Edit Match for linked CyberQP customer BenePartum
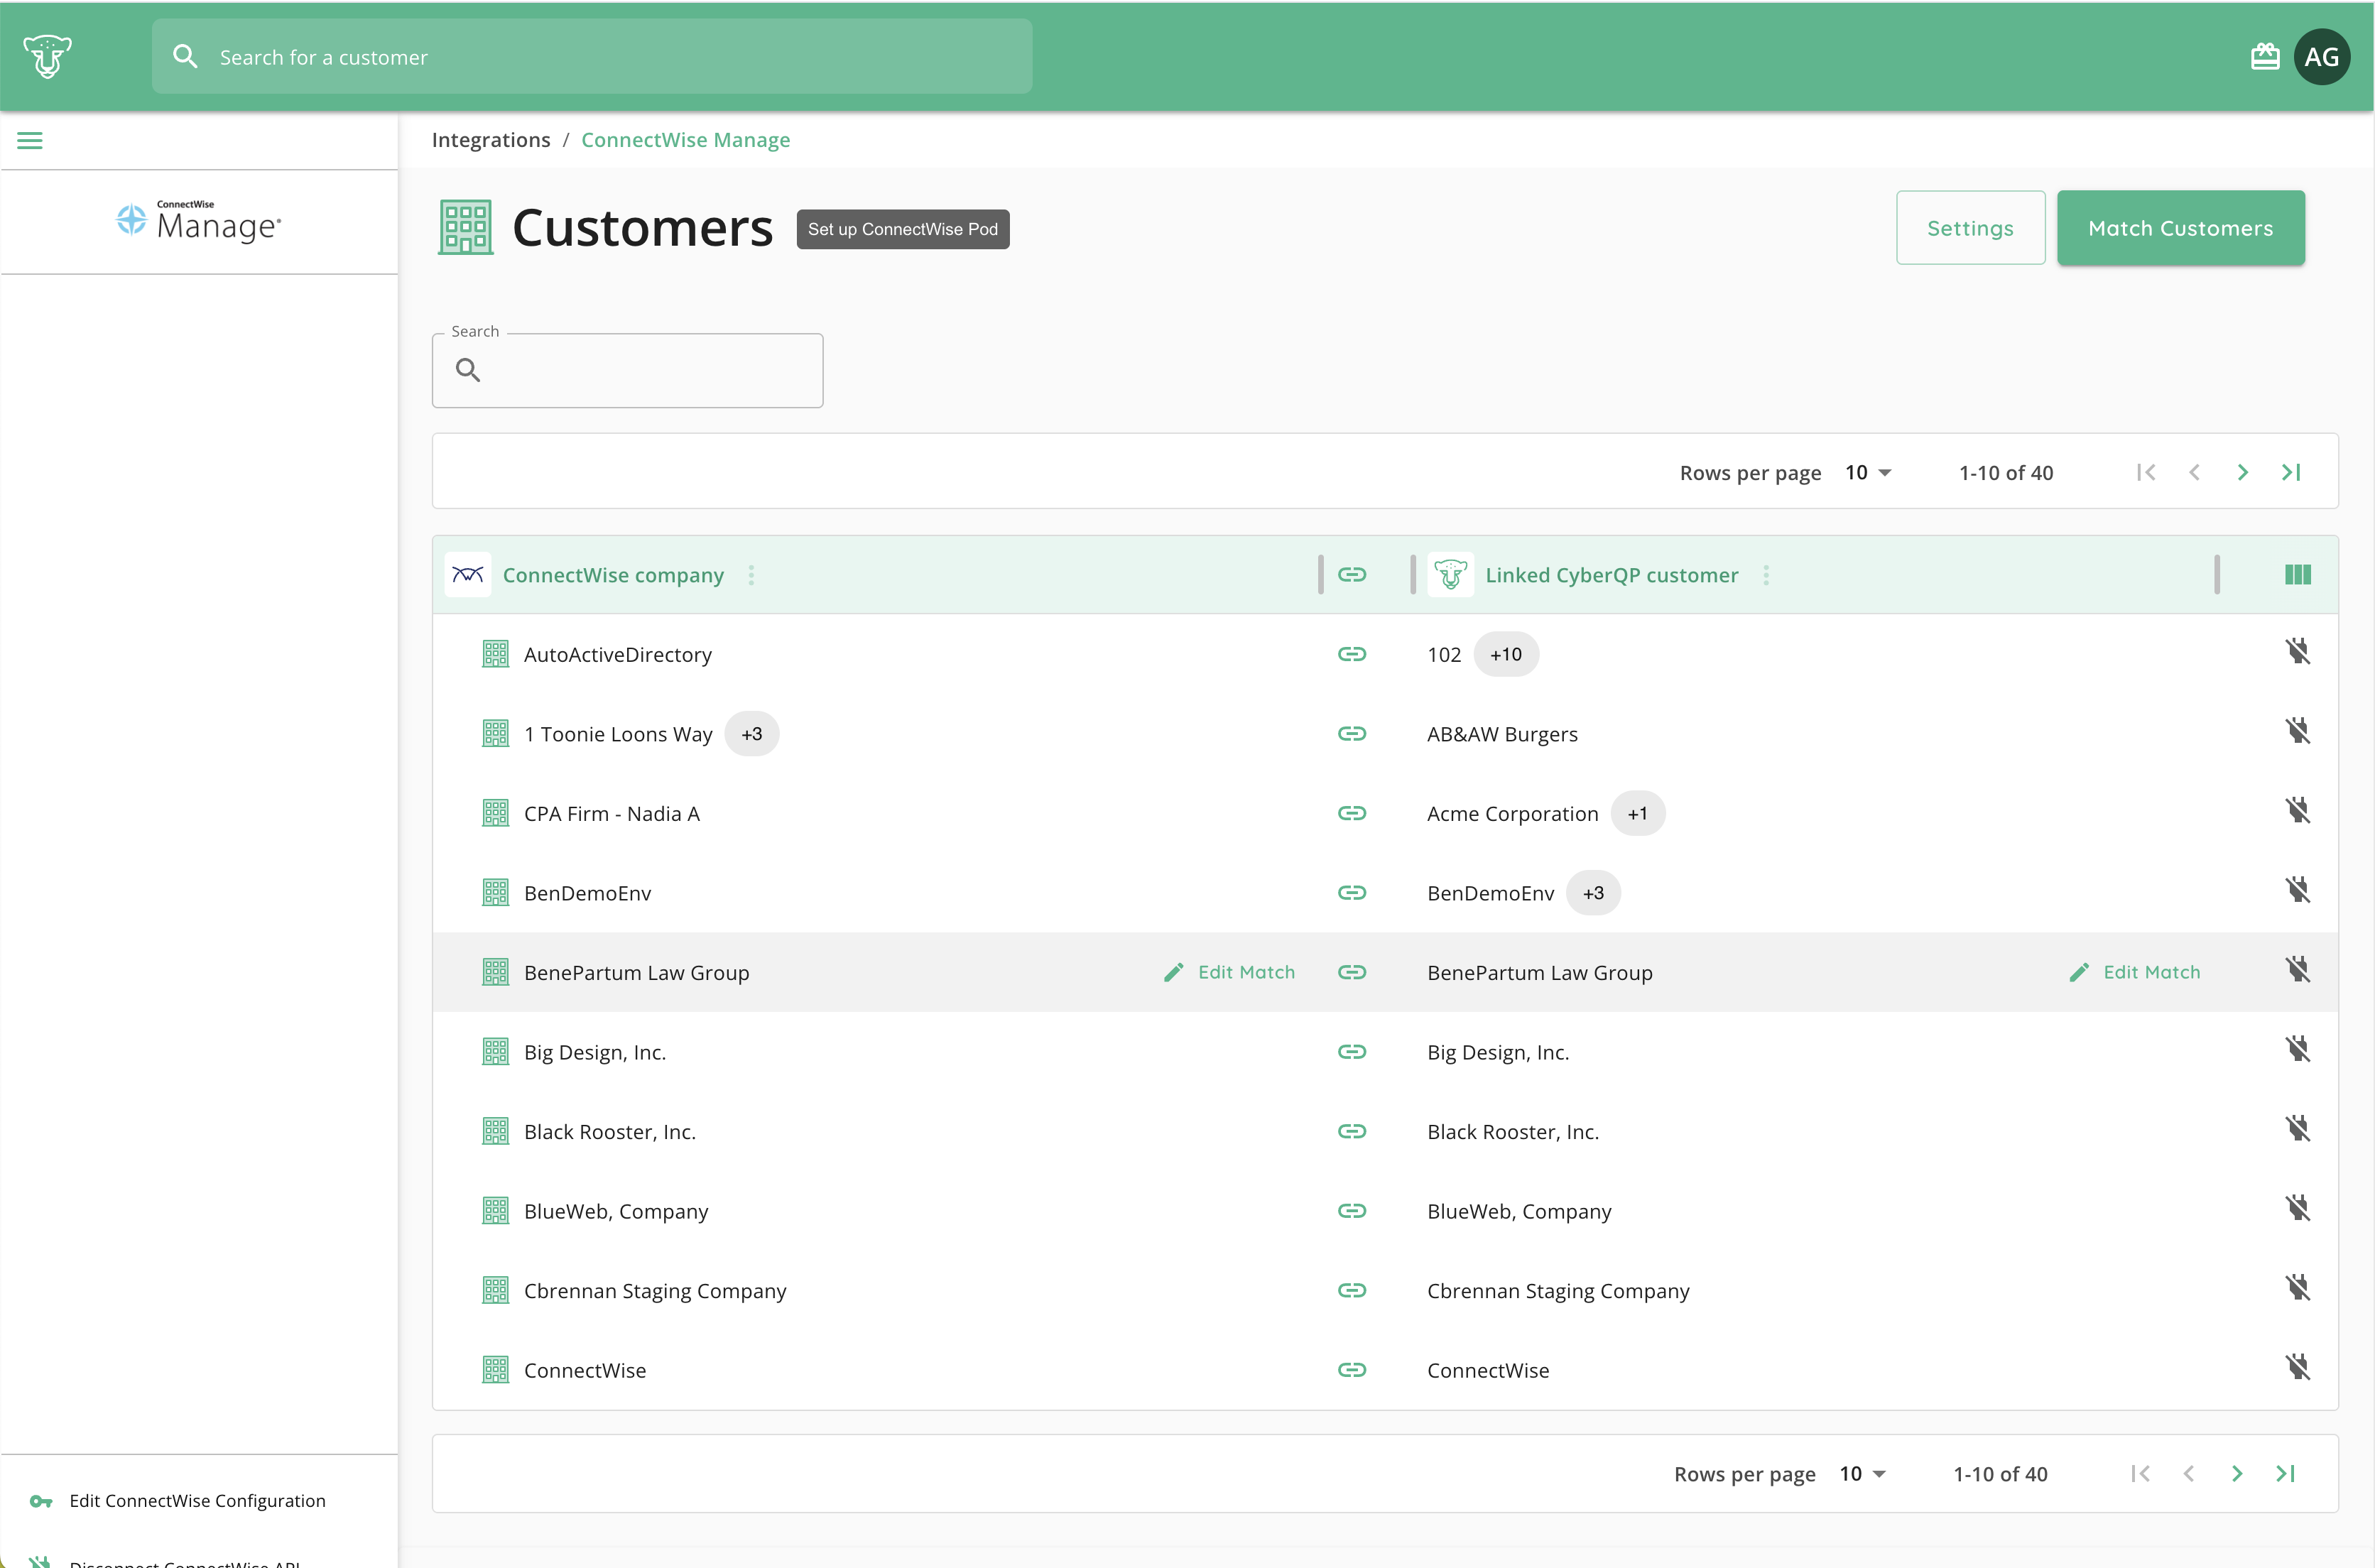 pyautogui.click(x=2134, y=972)
